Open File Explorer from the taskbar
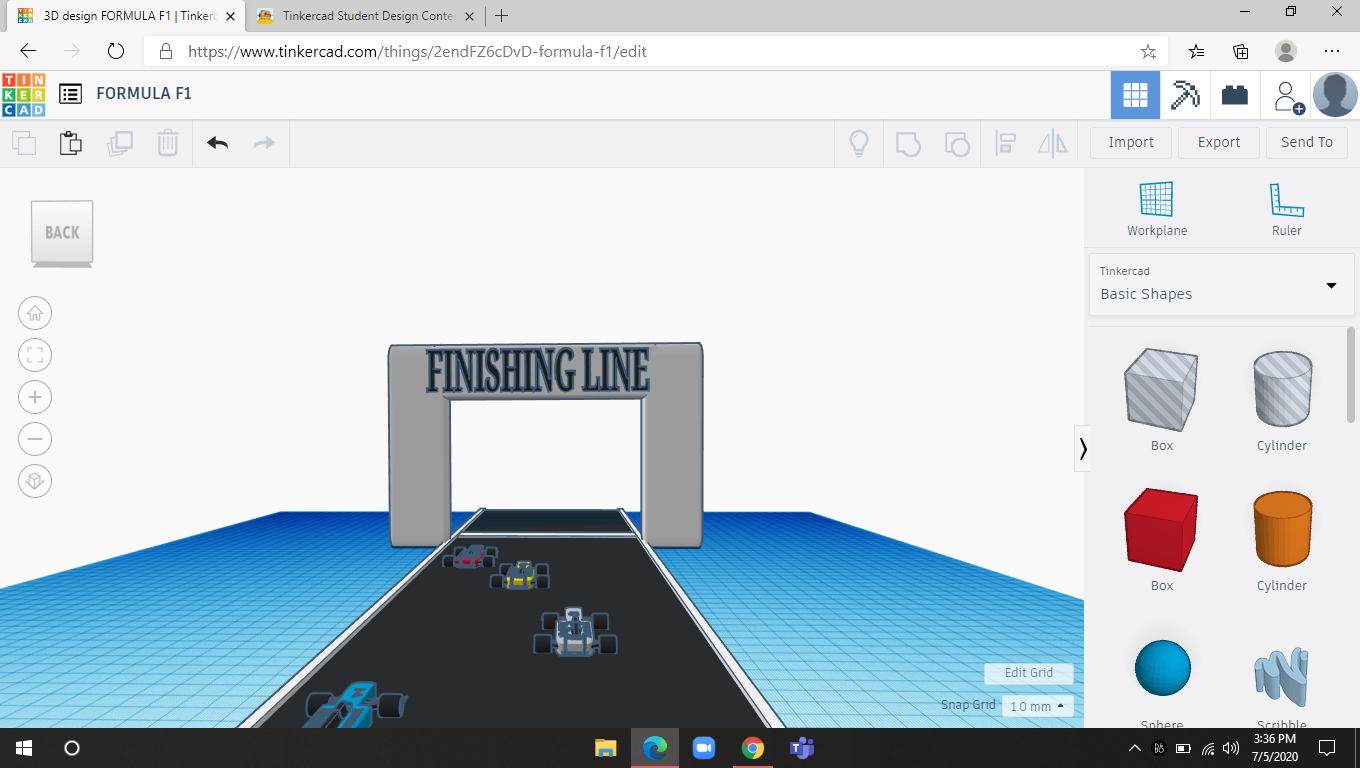The width and height of the screenshot is (1360, 768). tap(606, 748)
